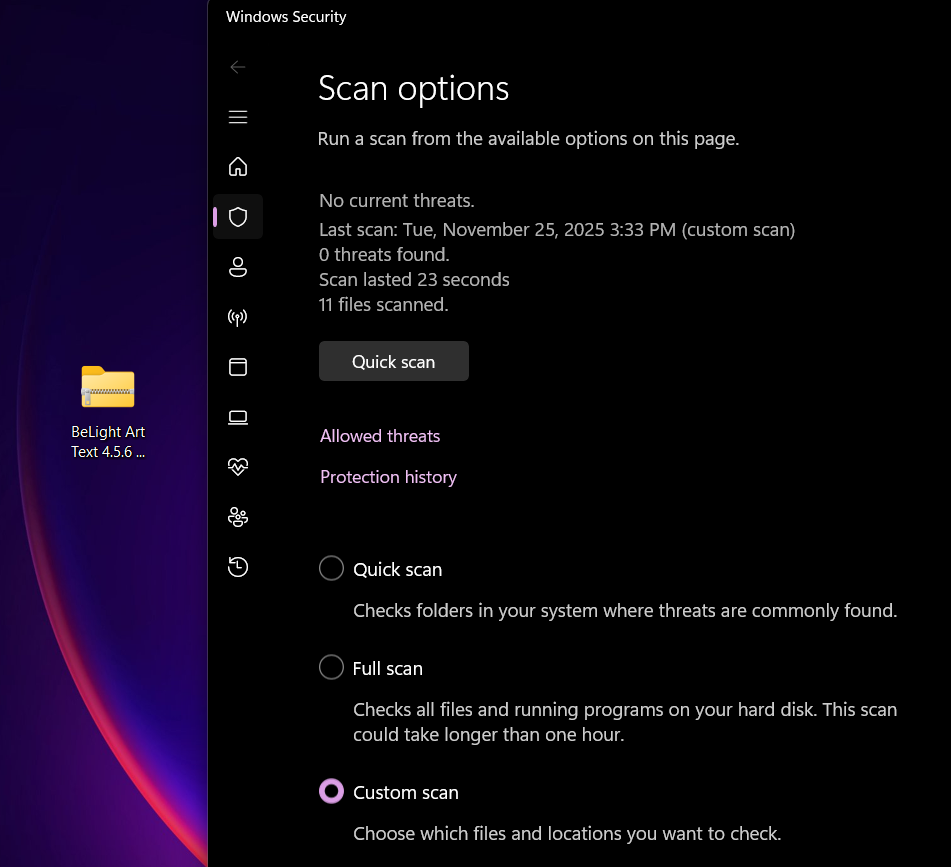Click the Windows Security title bar

coord(286,17)
